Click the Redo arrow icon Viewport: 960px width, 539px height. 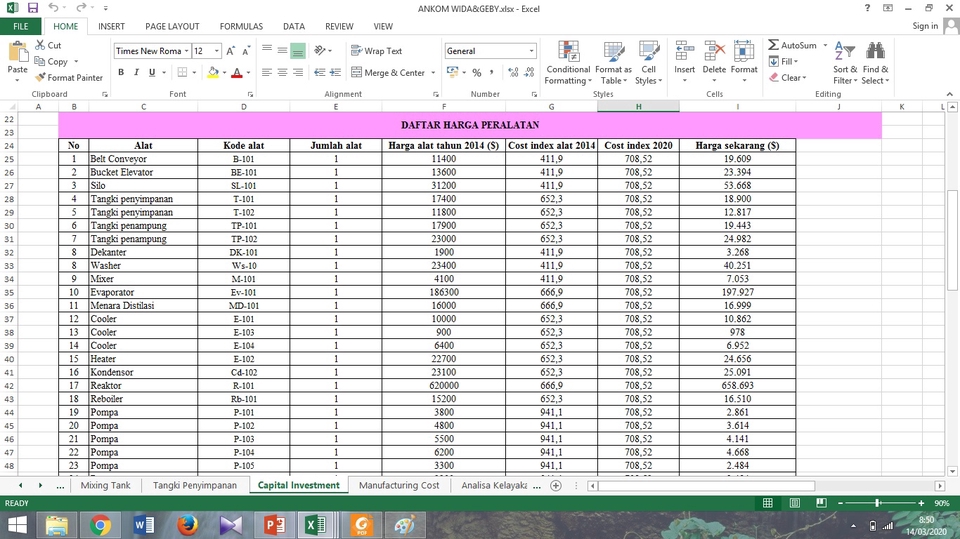(81, 8)
